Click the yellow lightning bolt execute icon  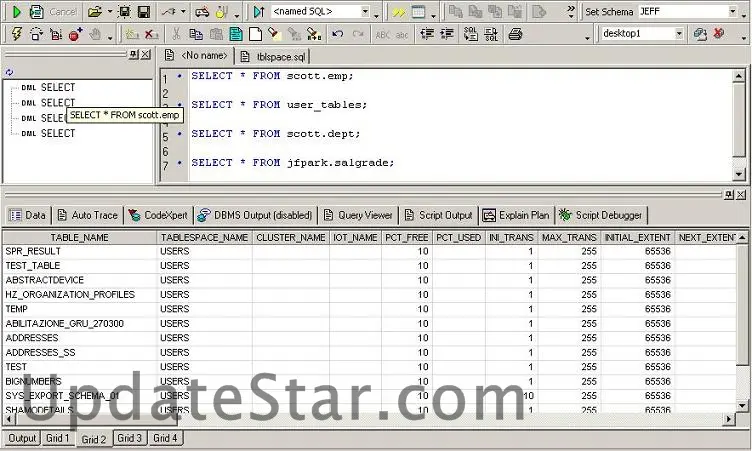pyautogui.click(x=17, y=34)
